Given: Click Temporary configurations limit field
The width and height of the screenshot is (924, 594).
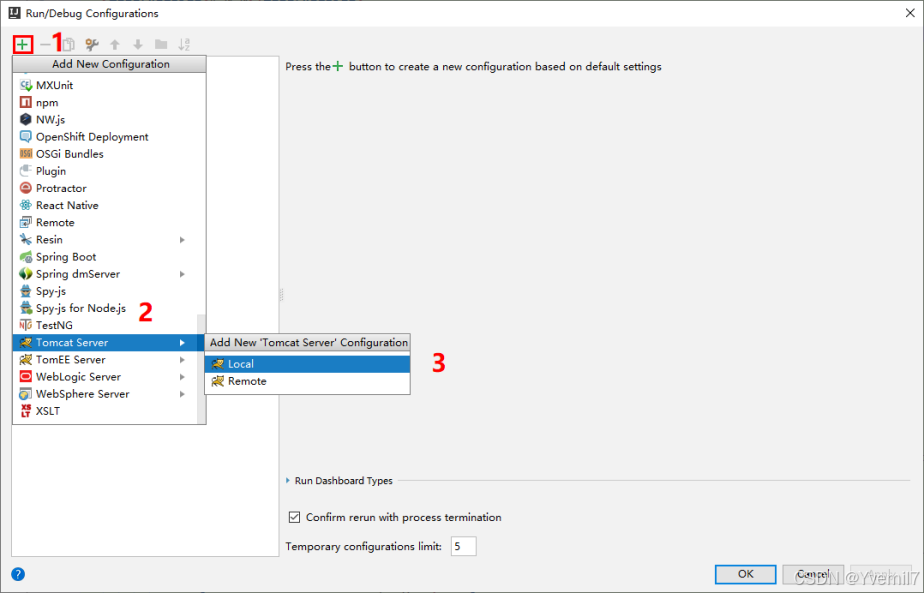Looking at the screenshot, I should [x=463, y=546].
